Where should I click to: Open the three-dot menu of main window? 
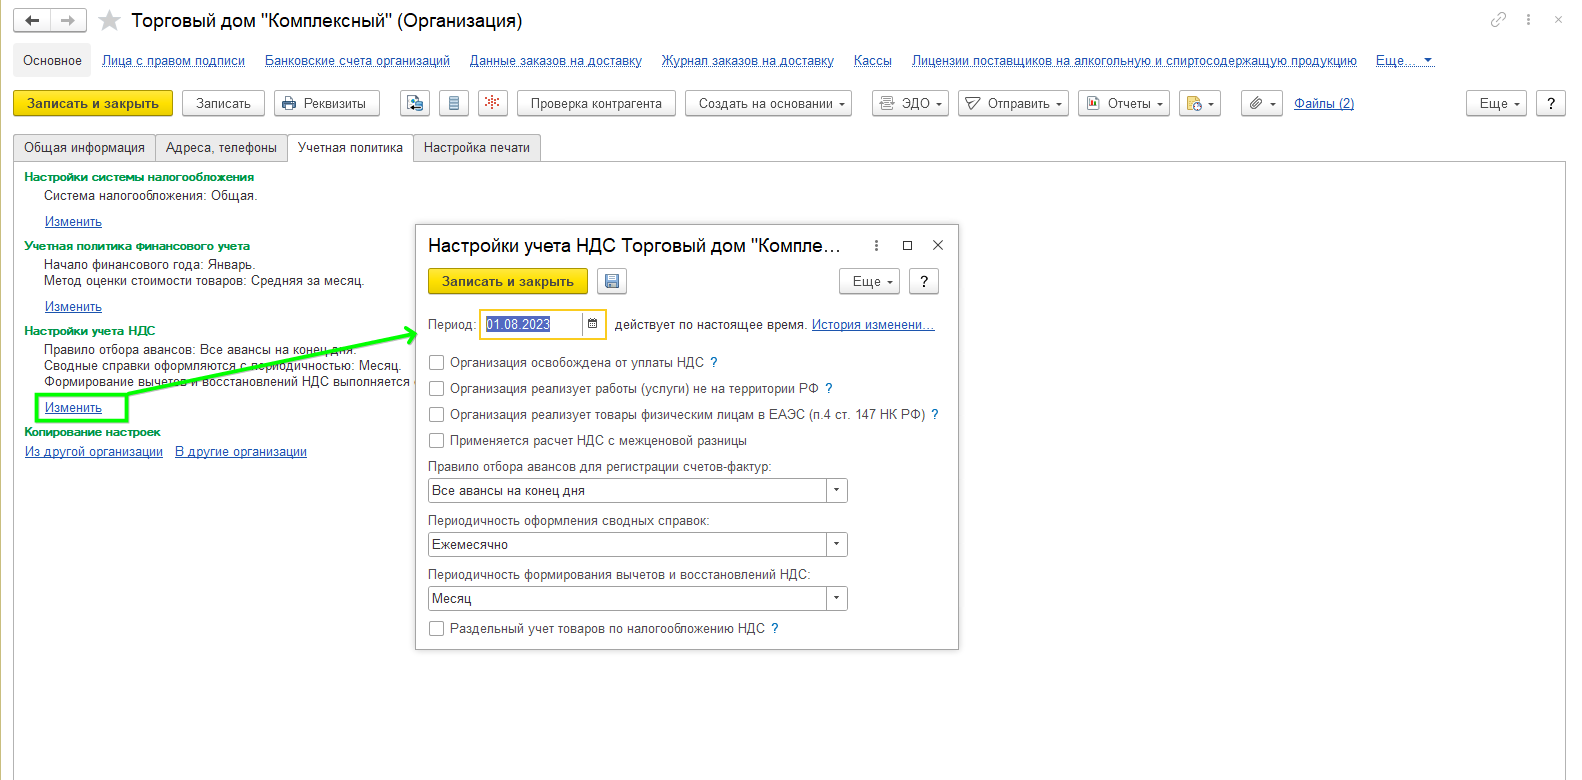tap(1528, 20)
